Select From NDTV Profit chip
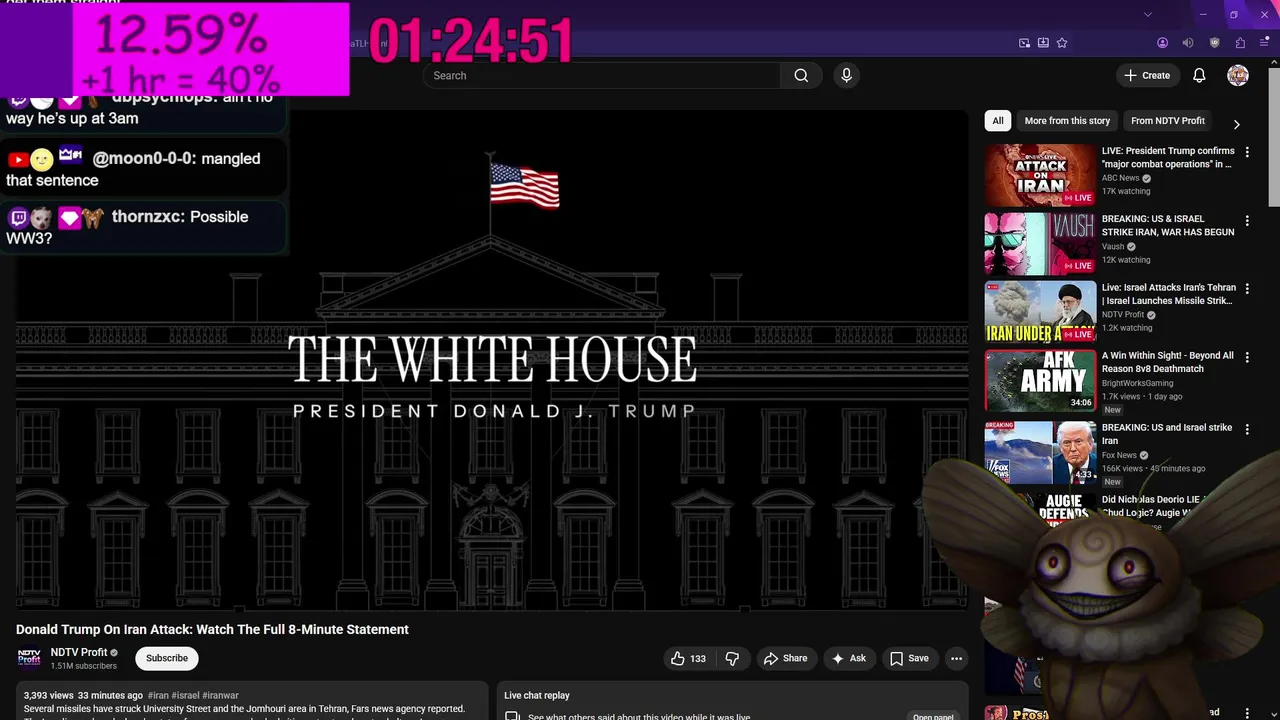 [x=1168, y=121]
